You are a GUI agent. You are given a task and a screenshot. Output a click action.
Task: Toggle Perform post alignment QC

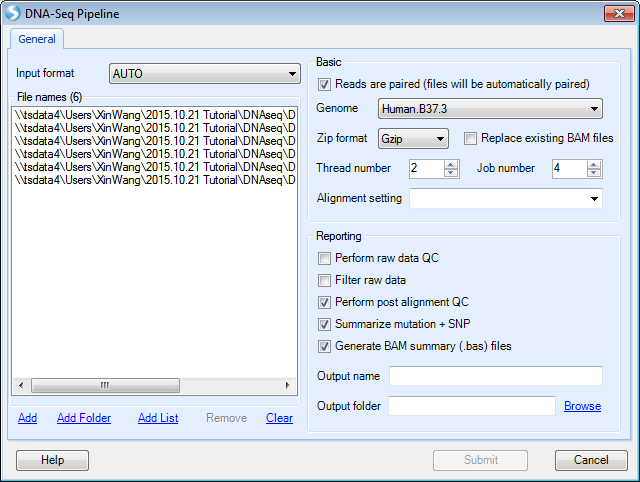pos(324,302)
